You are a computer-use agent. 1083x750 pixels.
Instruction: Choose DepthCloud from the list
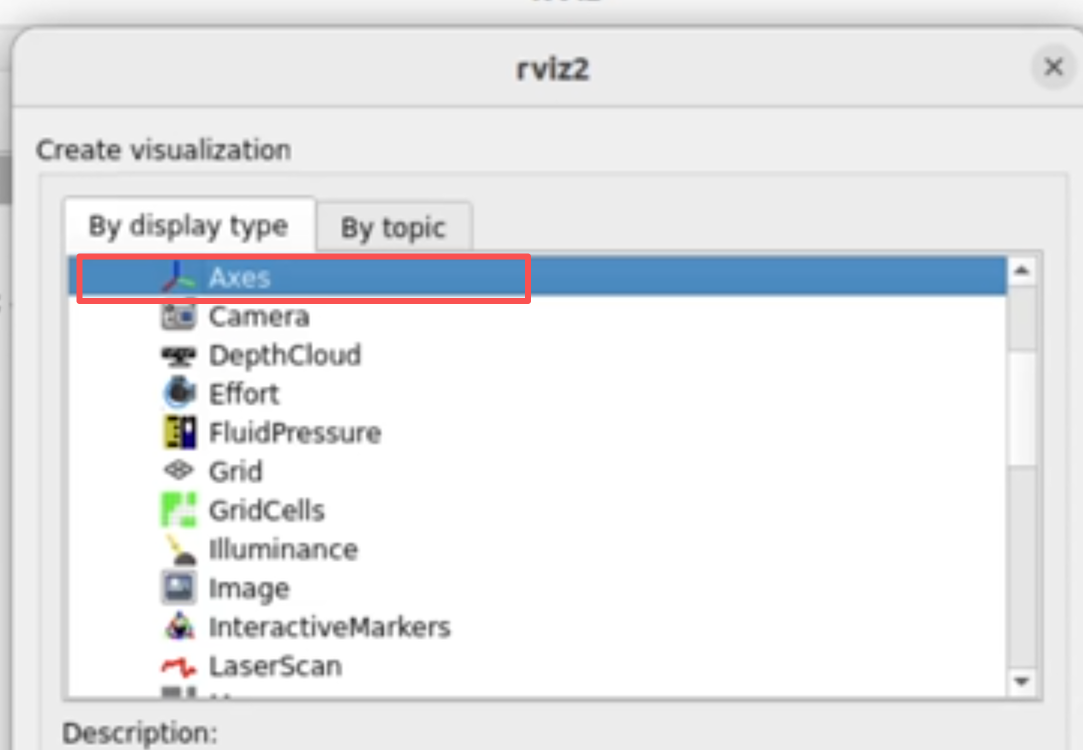[537, 355]
